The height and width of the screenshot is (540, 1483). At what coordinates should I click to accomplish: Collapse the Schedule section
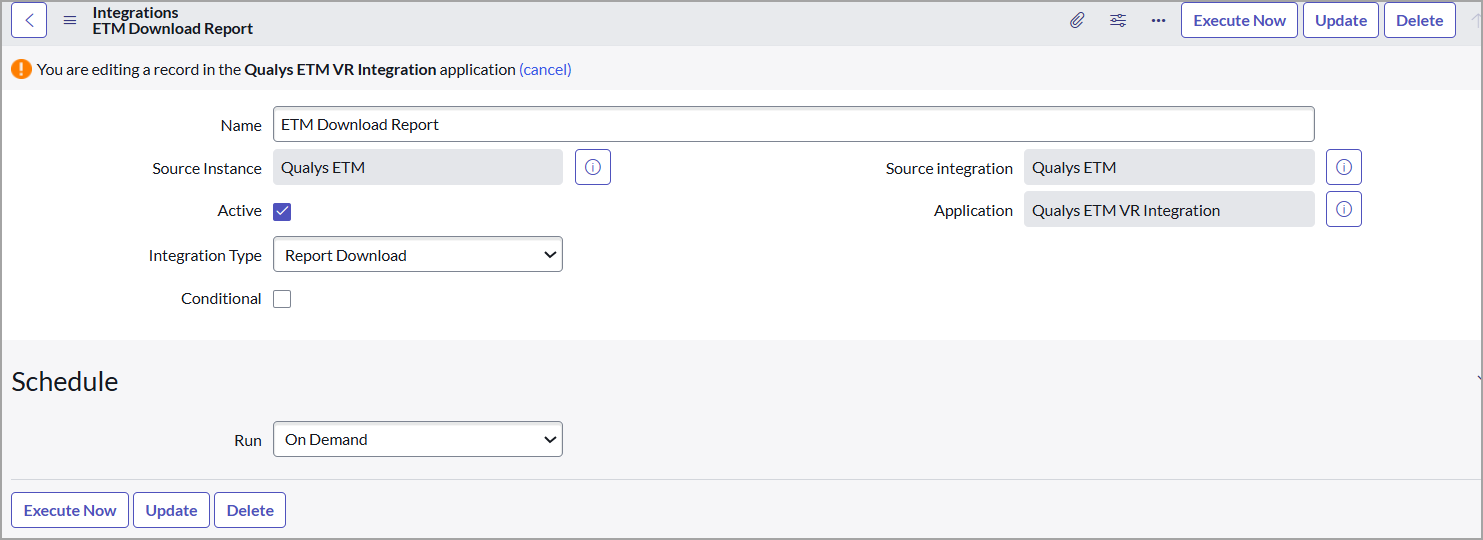pyautogui.click(x=1477, y=378)
